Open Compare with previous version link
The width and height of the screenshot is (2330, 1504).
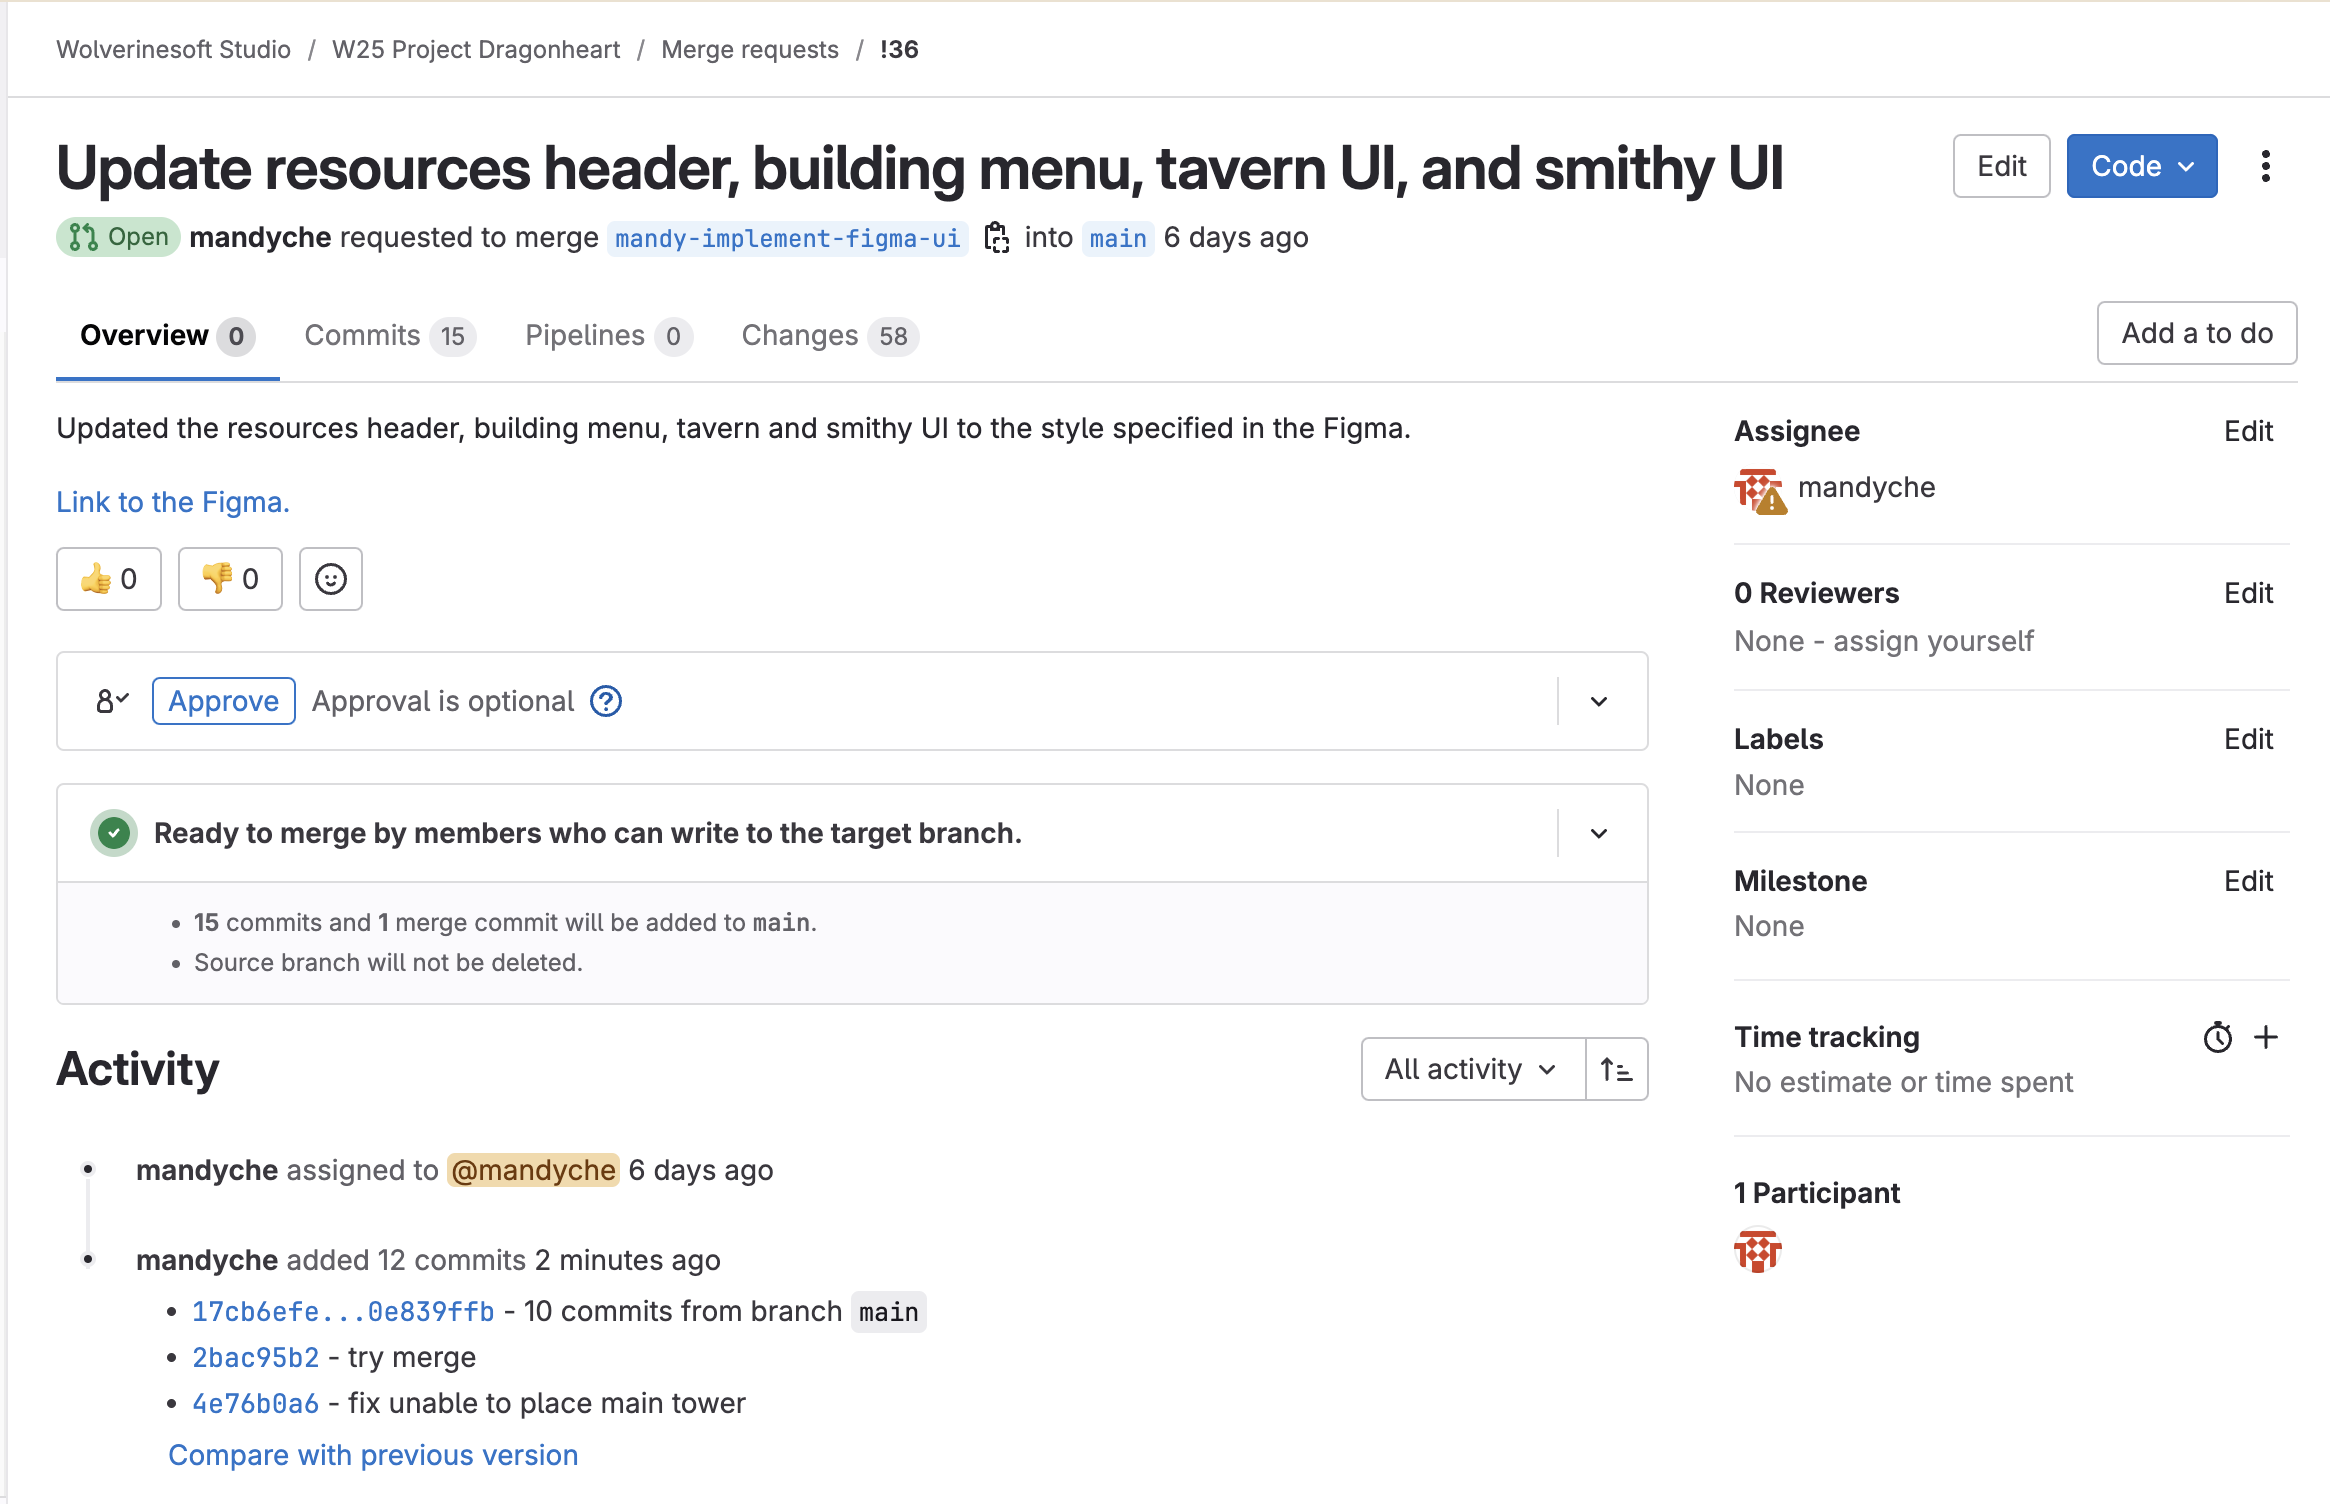point(373,1455)
